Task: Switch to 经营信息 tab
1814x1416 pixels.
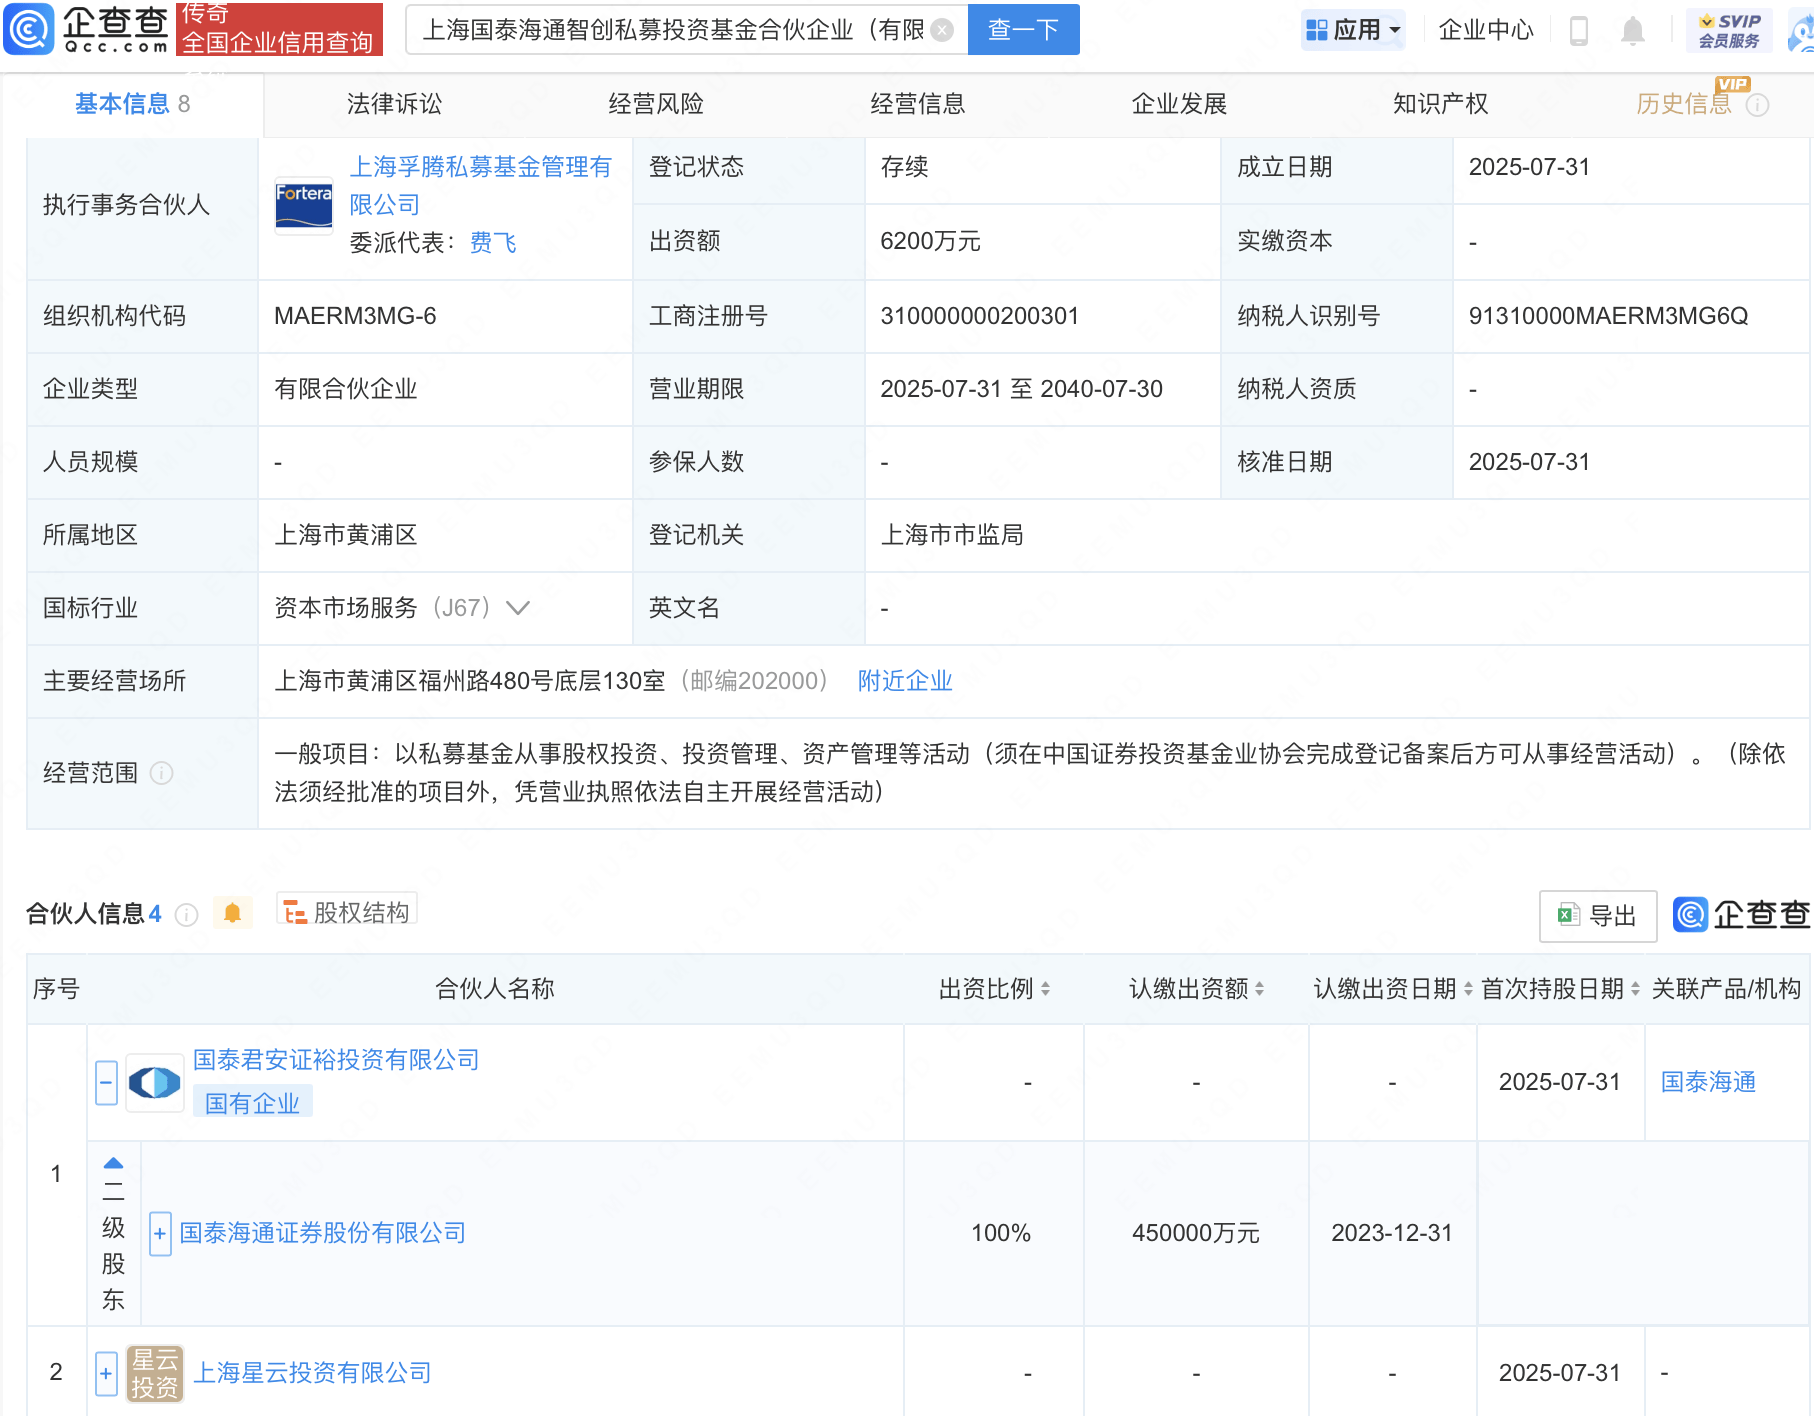Action: pyautogui.click(x=918, y=104)
